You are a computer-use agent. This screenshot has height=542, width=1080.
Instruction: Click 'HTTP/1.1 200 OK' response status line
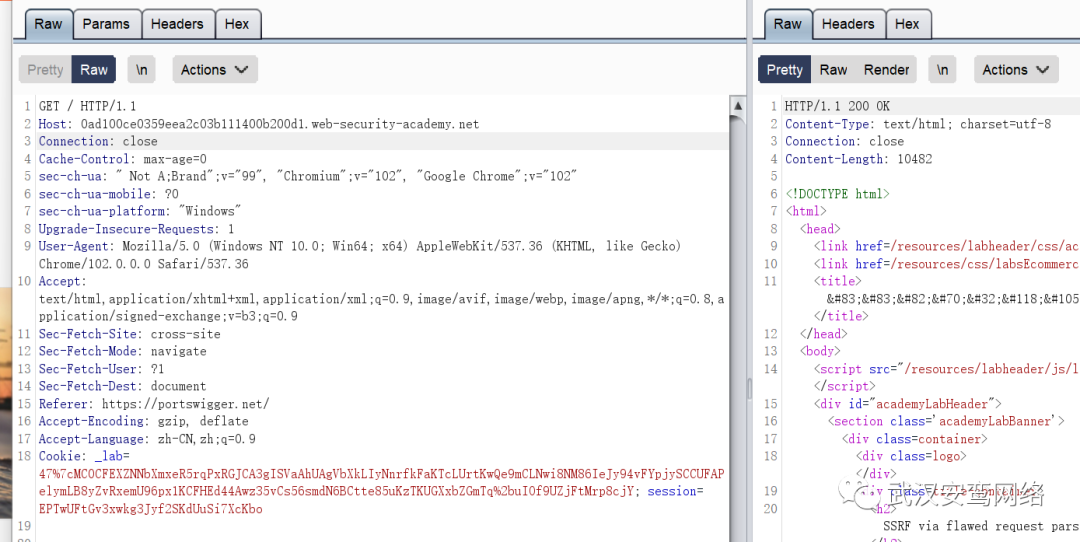(837, 106)
